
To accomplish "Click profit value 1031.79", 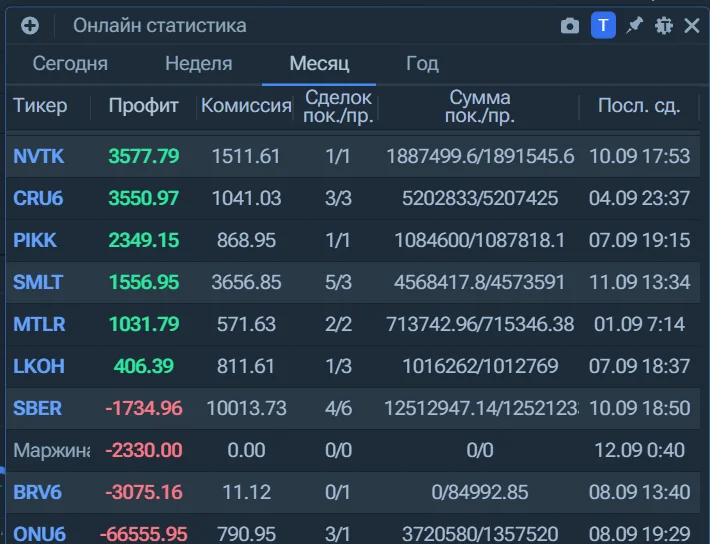I will tap(144, 324).
